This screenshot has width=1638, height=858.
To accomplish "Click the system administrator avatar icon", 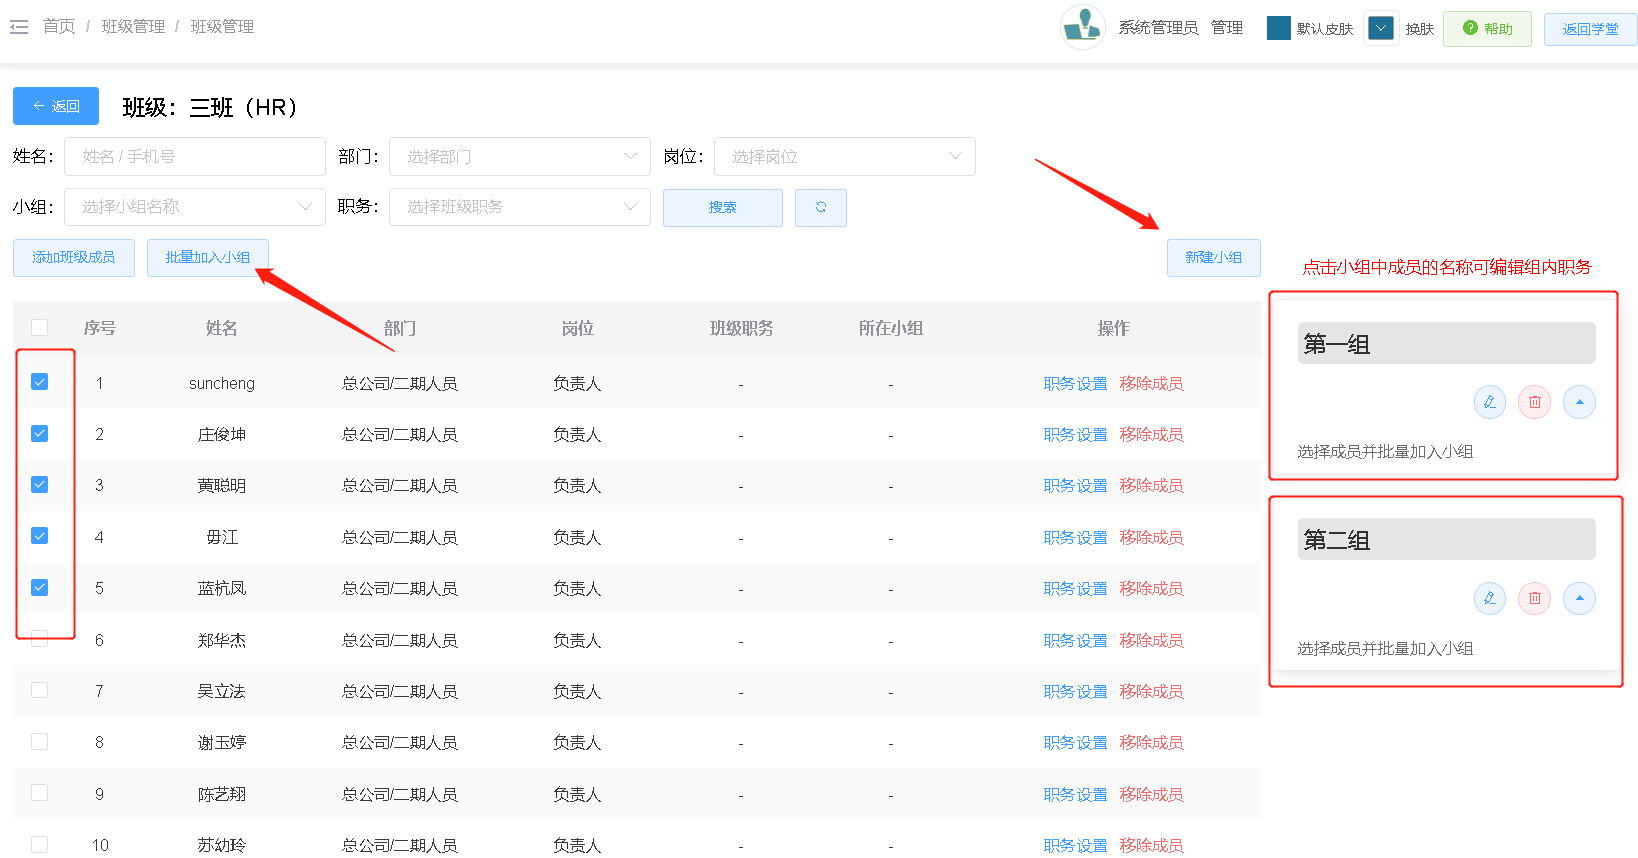I will (x=1082, y=27).
